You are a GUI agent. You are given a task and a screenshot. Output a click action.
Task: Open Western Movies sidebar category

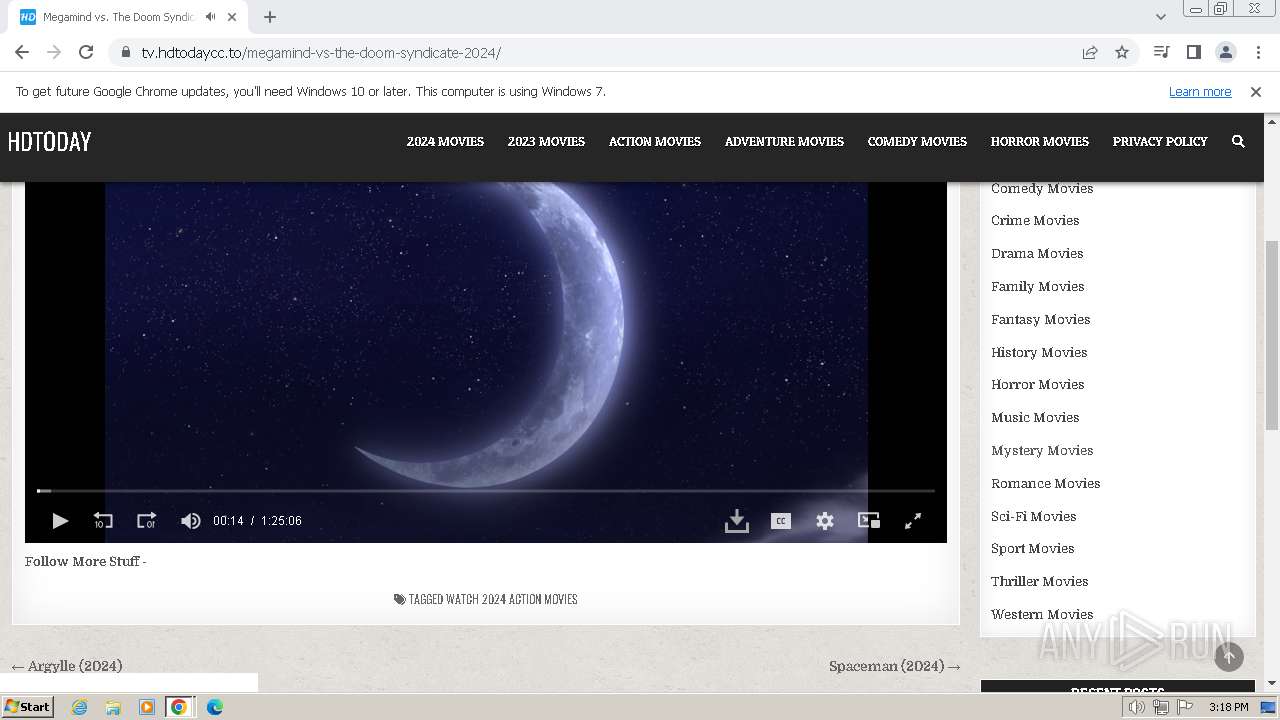coord(1042,615)
